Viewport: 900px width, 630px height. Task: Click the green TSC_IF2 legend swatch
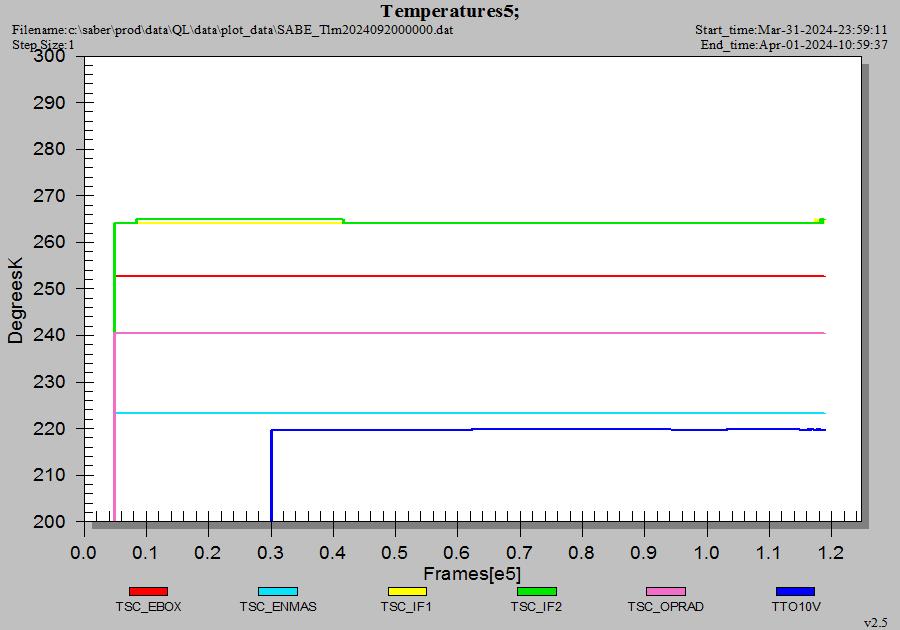[537, 591]
